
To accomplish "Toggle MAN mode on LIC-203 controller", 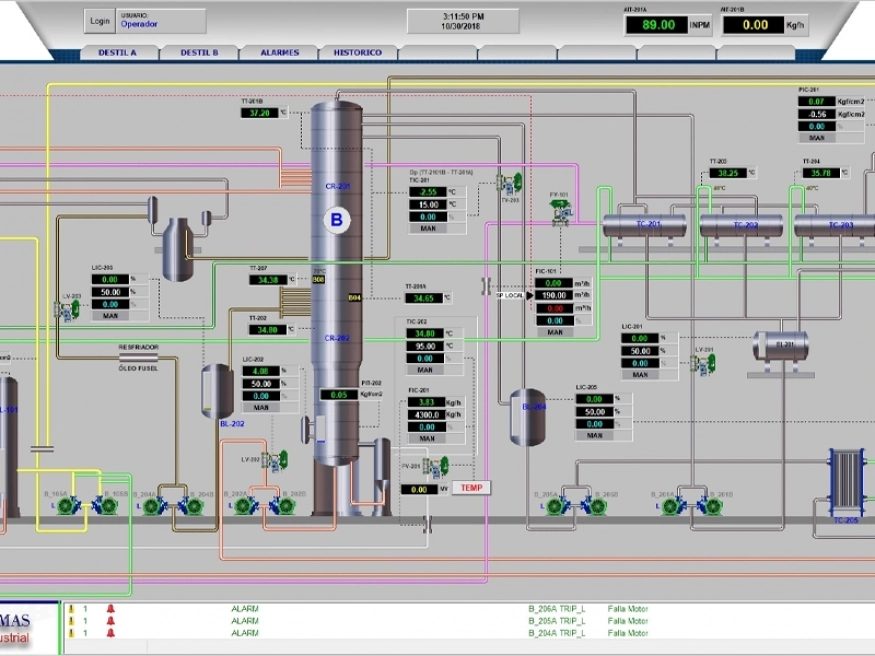I will 111,316.
